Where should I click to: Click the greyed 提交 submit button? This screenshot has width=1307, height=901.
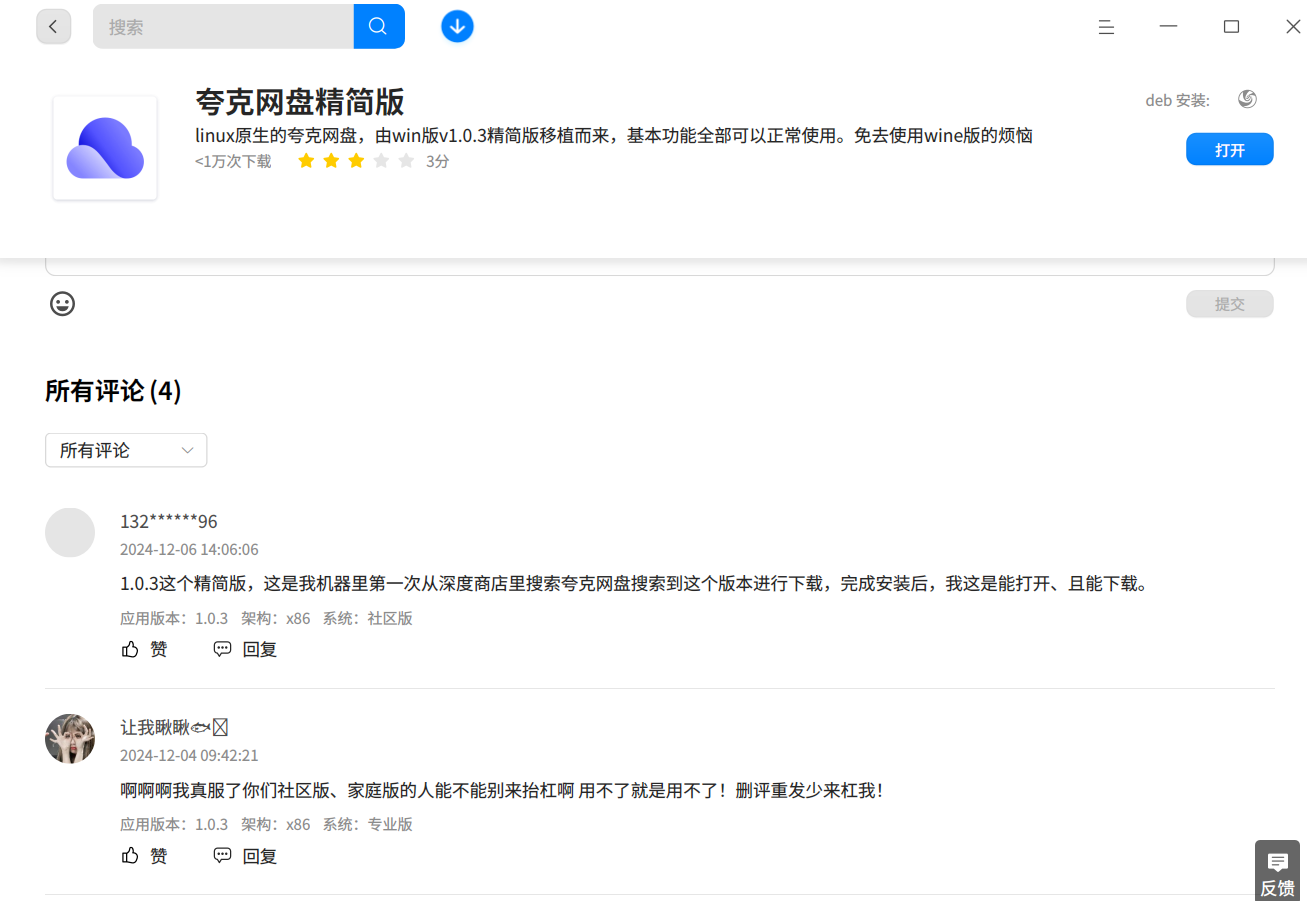pos(1230,304)
